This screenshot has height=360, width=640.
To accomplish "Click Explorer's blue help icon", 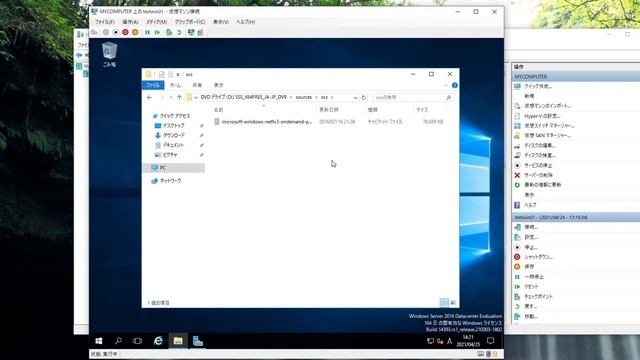I will pyautogui.click(x=455, y=85).
